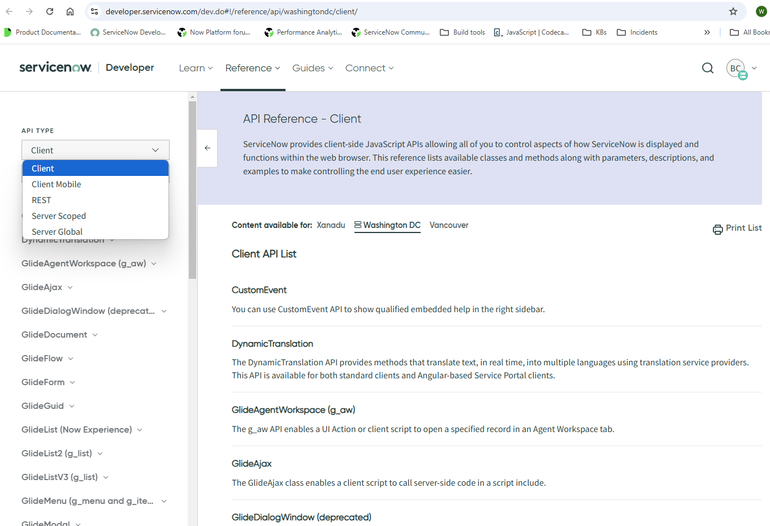
Task: Open BC user account avatar
Action: (x=736, y=68)
